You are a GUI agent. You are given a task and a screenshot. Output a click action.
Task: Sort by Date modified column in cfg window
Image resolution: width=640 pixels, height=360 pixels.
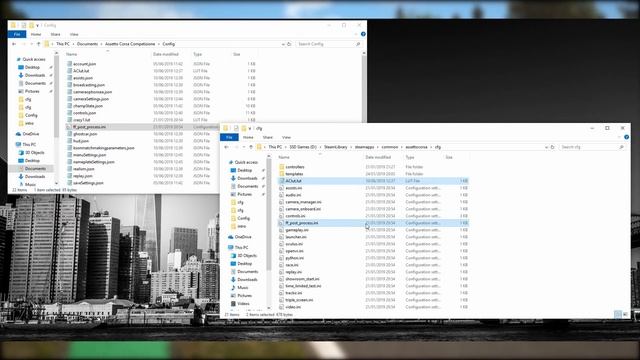378,158
